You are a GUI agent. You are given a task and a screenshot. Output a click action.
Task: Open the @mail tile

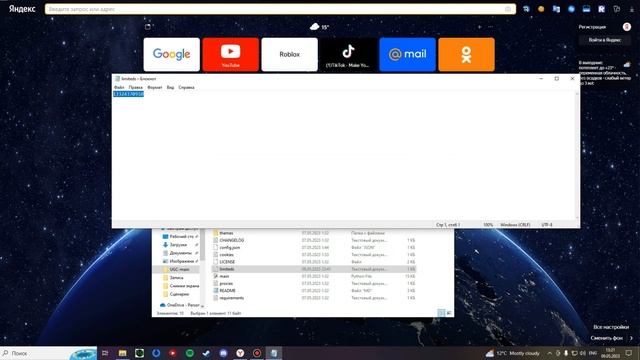coord(407,54)
